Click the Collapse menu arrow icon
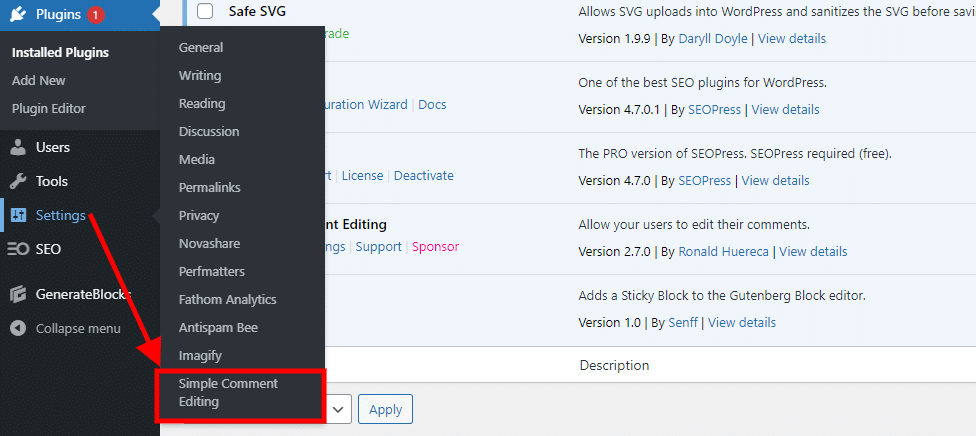 tap(18, 328)
